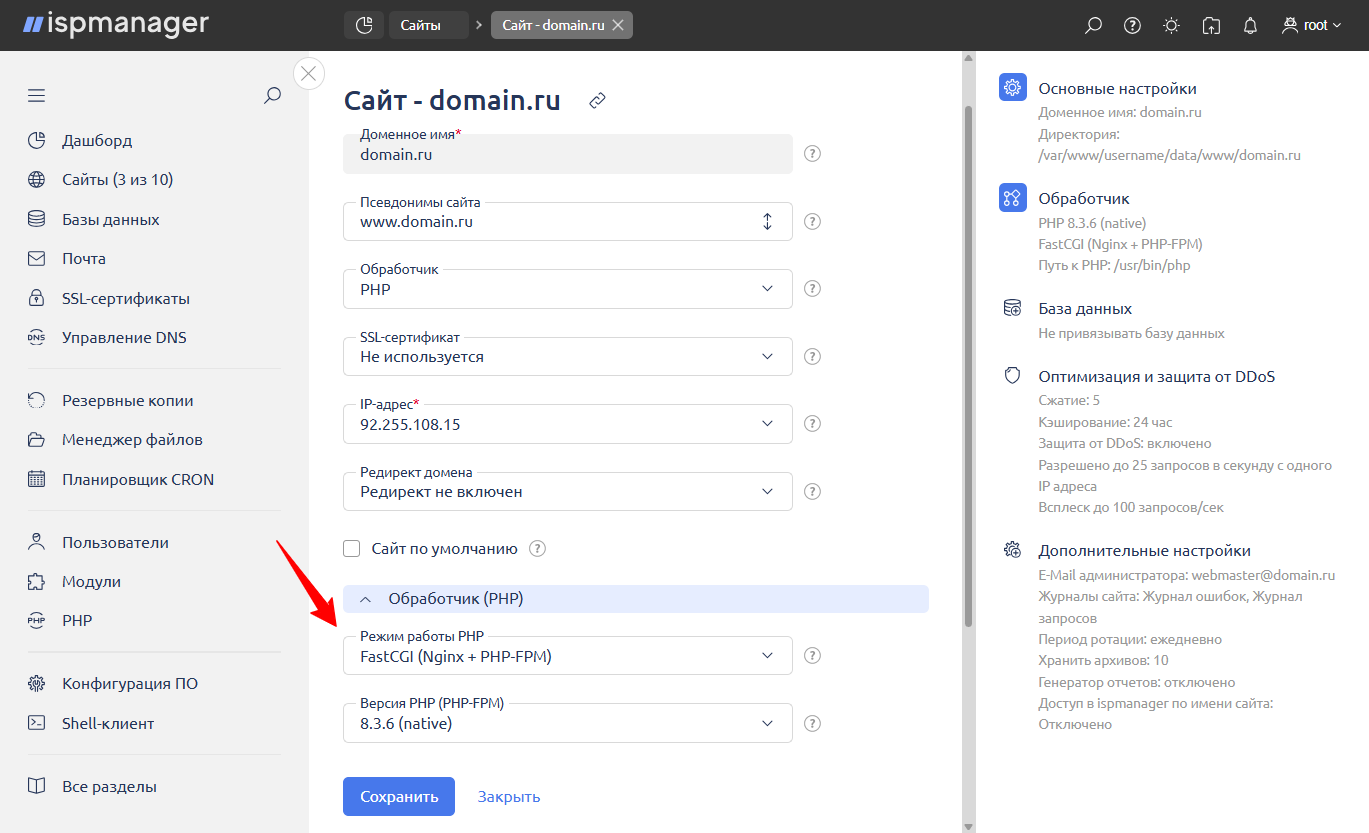Screen dimensions: 1369x833
Task: Click the form's vertical scrollbar thumb
Action: click(x=967, y=365)
